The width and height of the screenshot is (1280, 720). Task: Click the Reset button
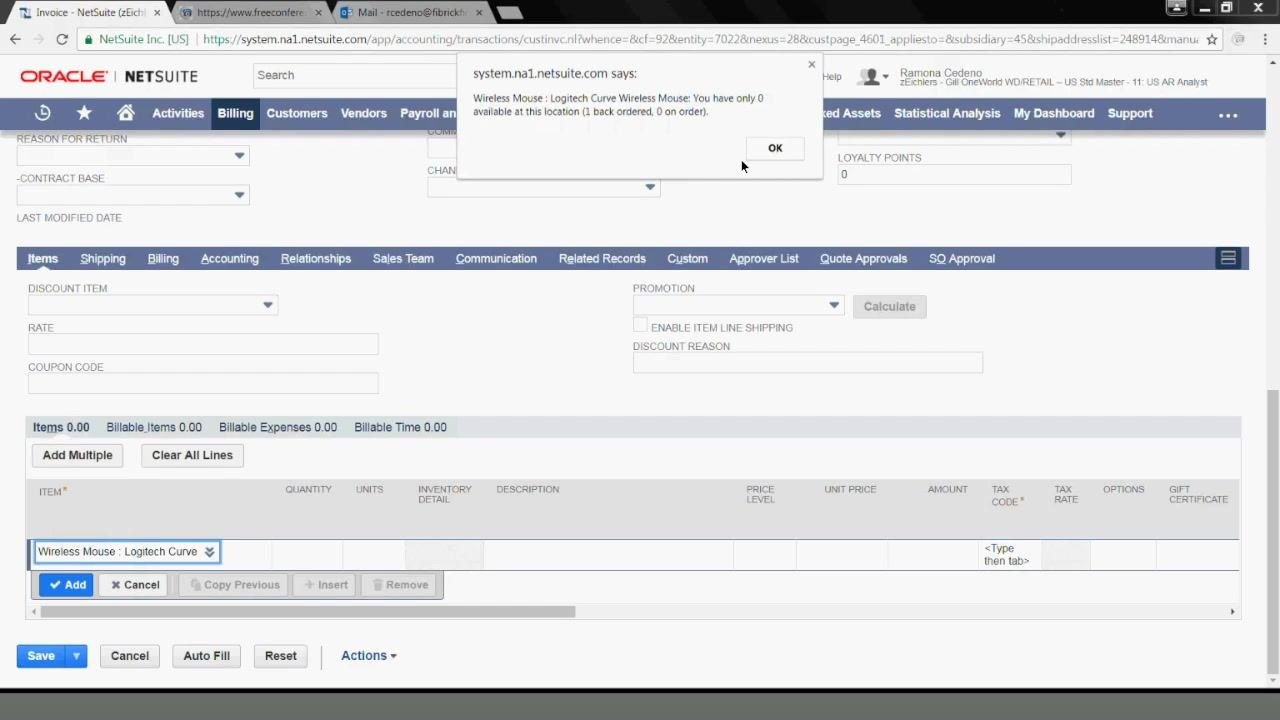coord(281,656)
